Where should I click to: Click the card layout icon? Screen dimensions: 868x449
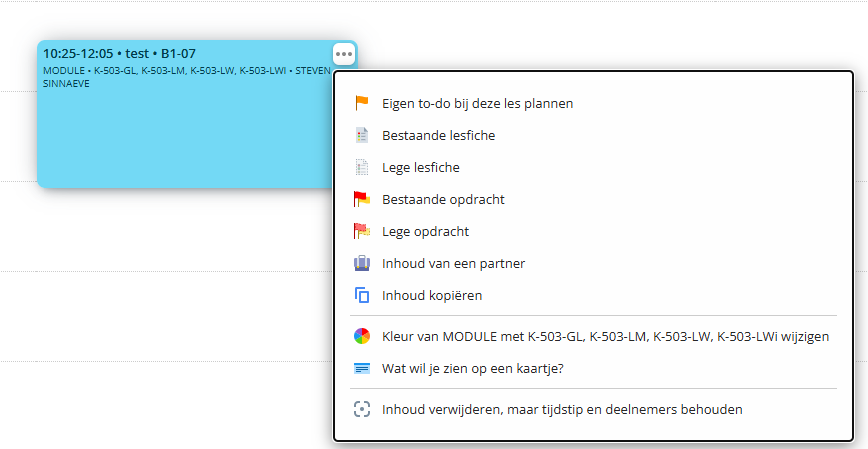[x=362, y=369]
